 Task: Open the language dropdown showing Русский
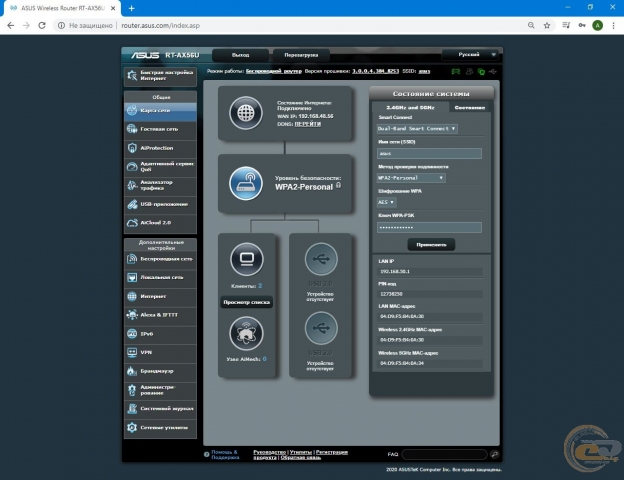(471, 55)
